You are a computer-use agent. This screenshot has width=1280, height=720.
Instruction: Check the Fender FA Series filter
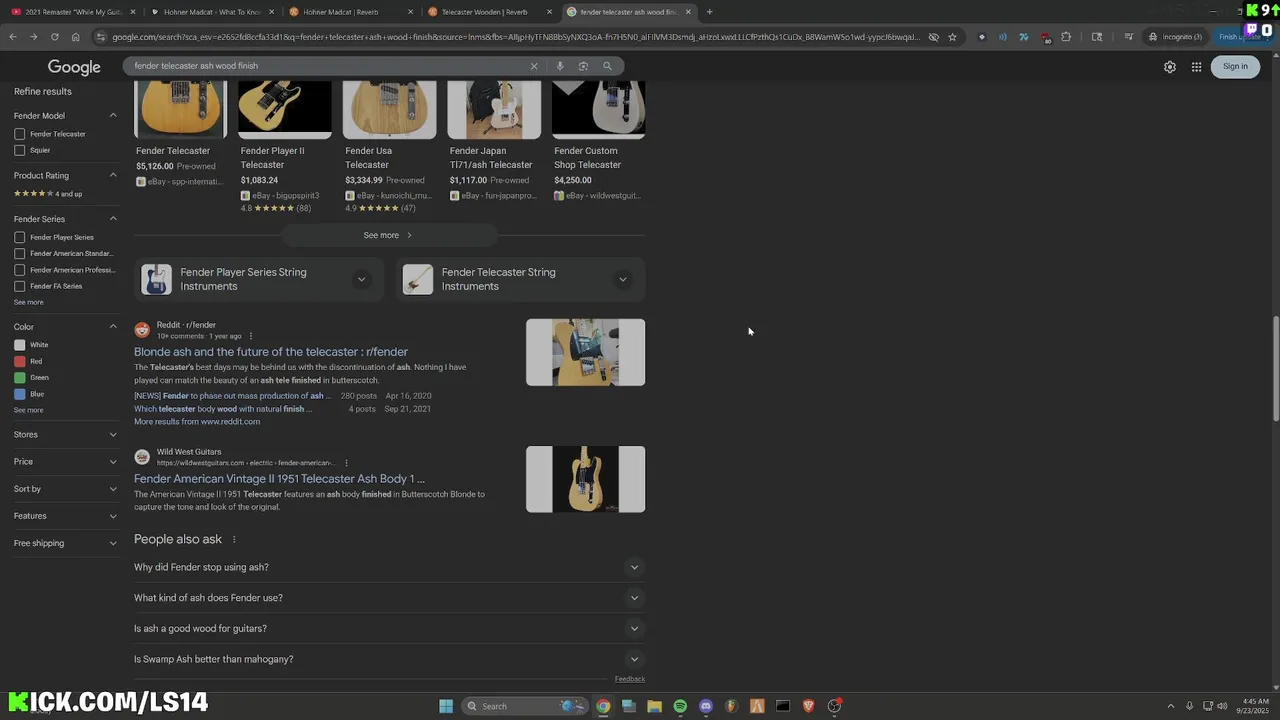tap(19, 286)
